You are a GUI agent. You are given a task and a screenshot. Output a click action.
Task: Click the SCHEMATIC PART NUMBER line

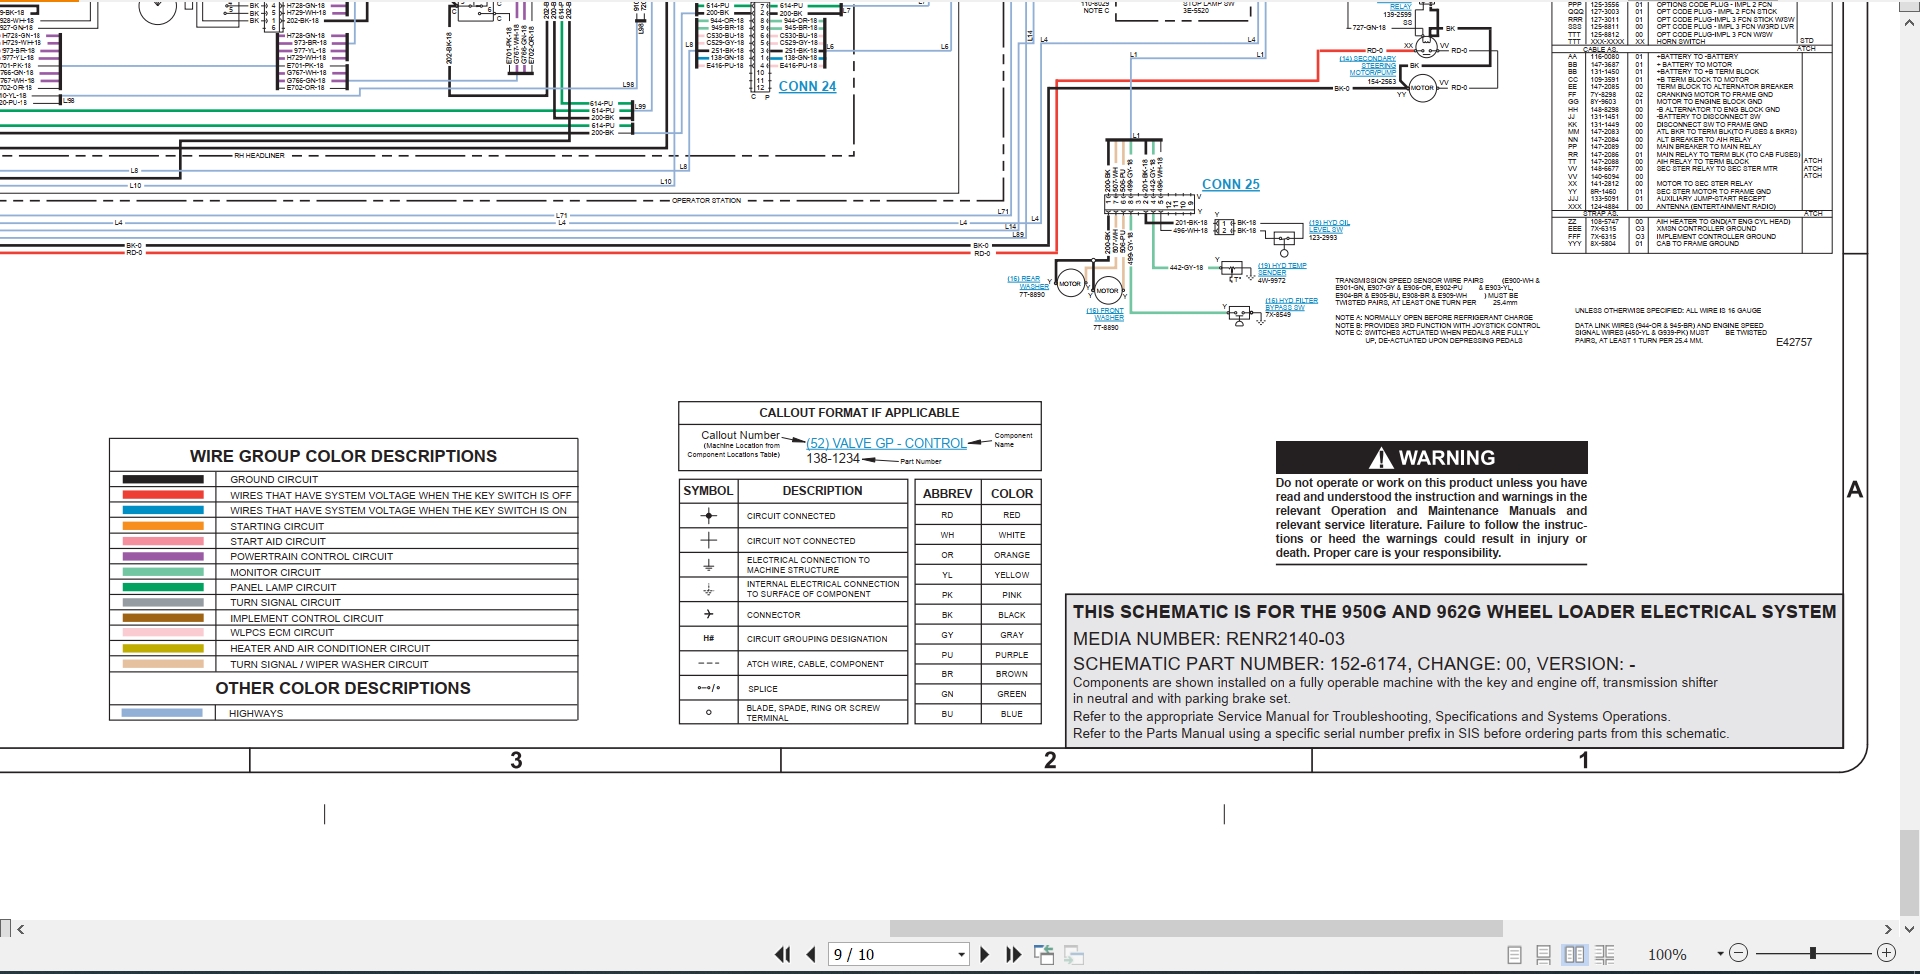(1354, 664)
